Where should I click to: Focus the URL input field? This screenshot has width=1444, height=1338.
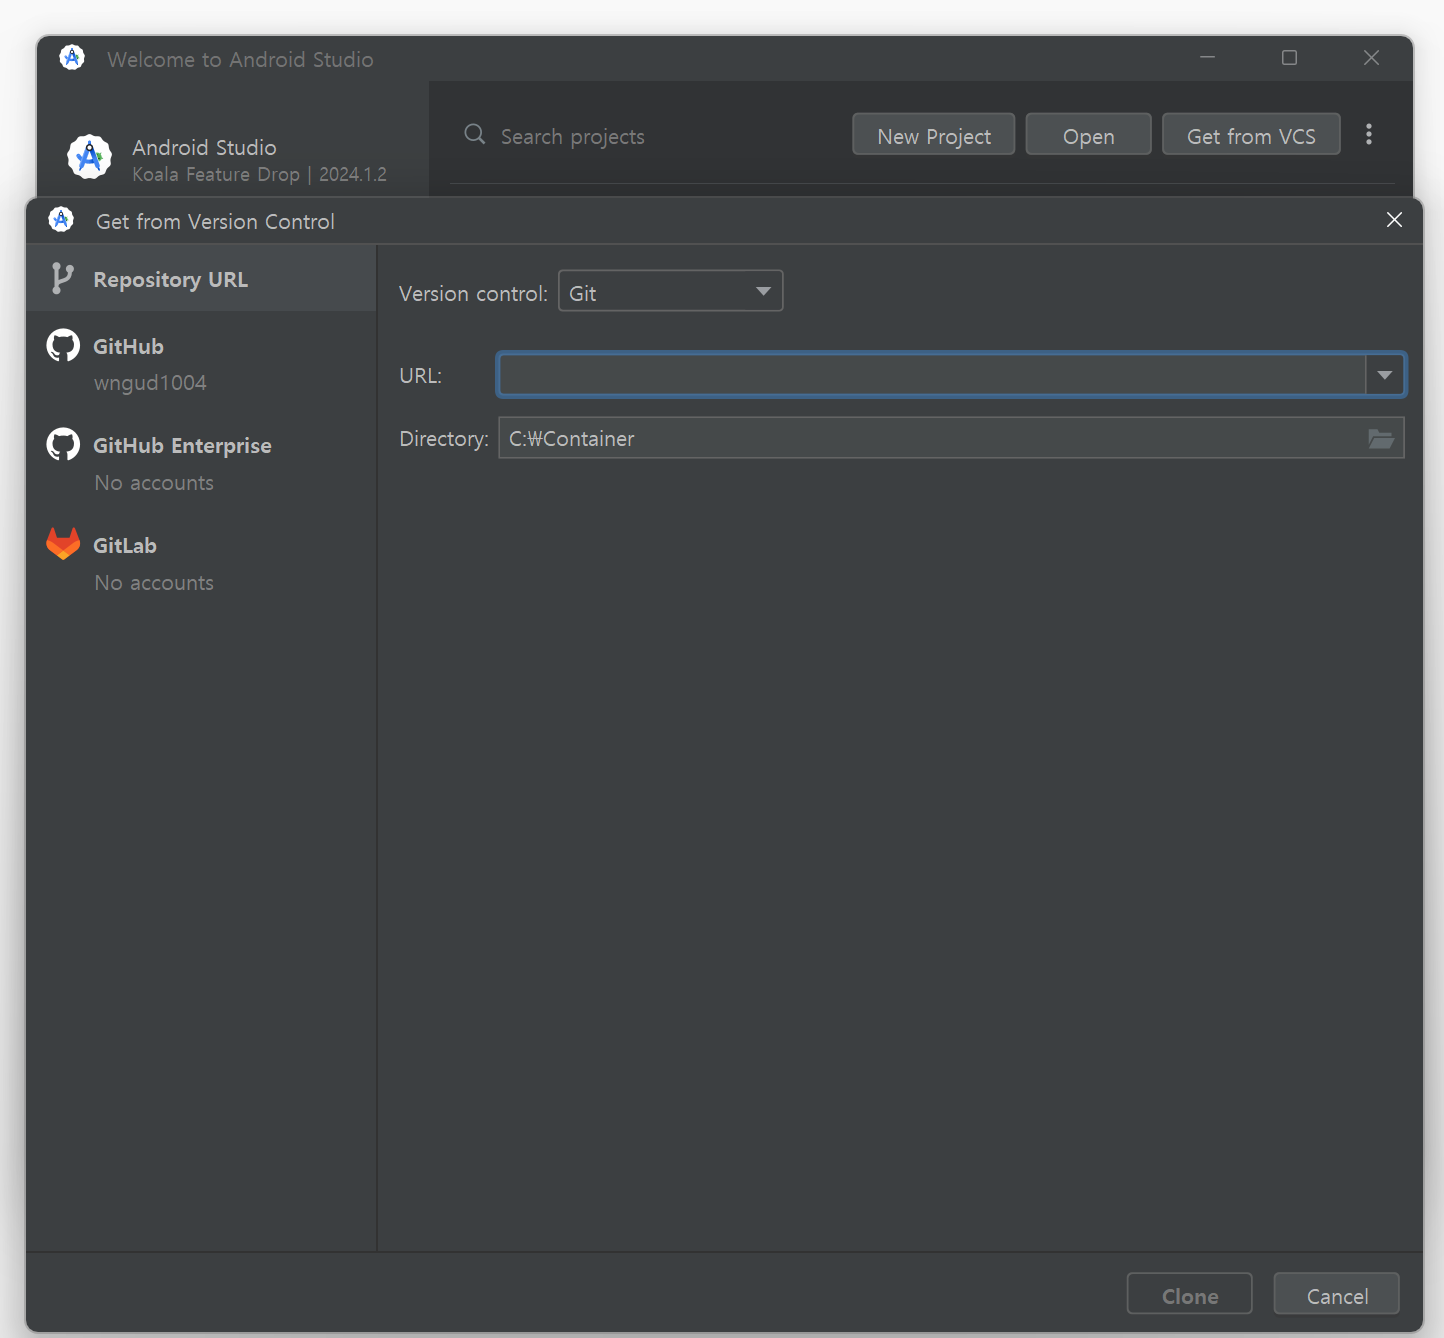coord(932,375)
